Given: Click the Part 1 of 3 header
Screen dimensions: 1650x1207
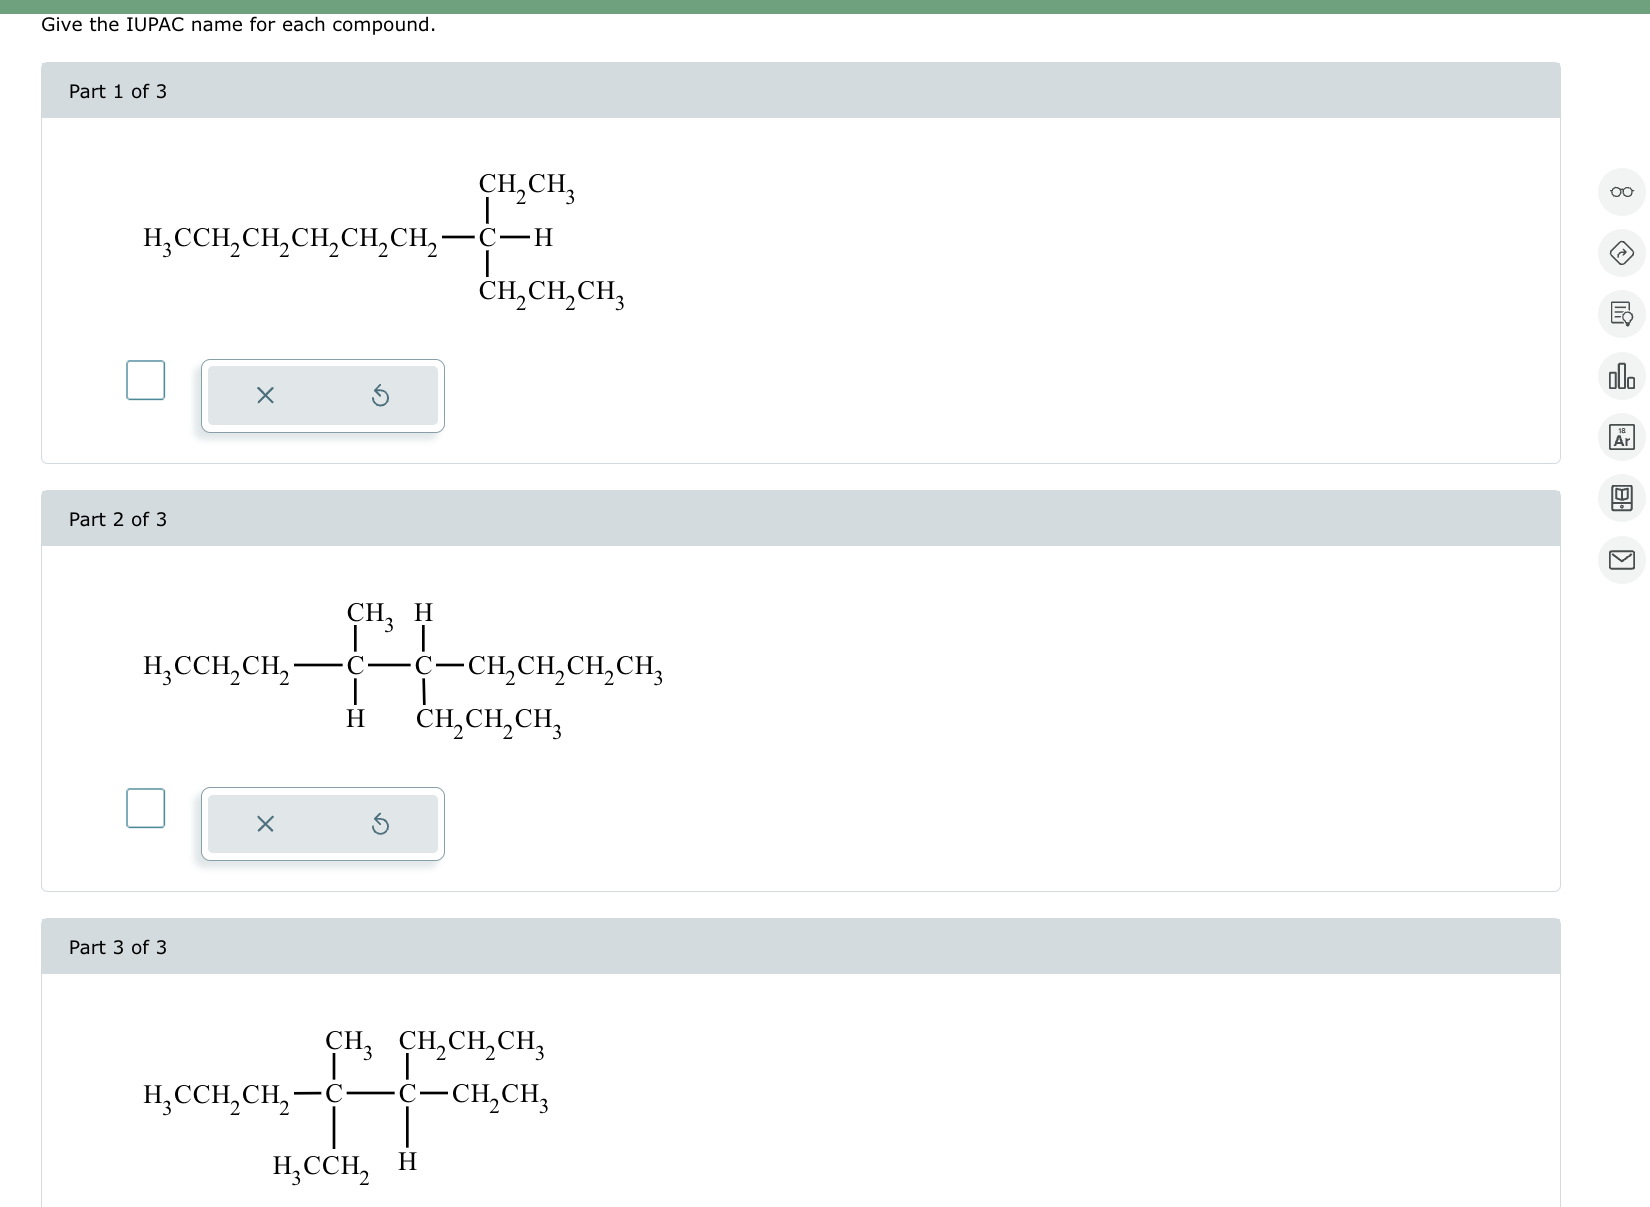Looking at the screenshot, I should 117,91.
